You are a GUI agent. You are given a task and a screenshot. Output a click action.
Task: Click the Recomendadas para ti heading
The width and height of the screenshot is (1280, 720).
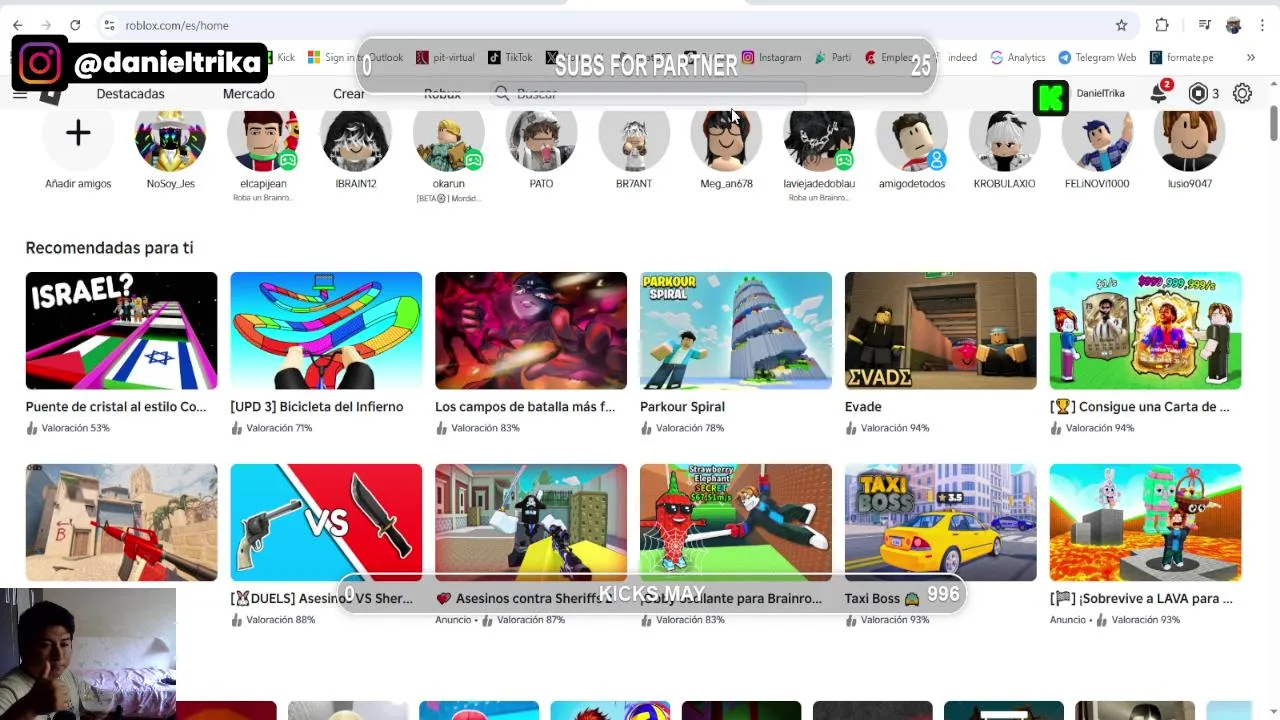coord(109,248)
